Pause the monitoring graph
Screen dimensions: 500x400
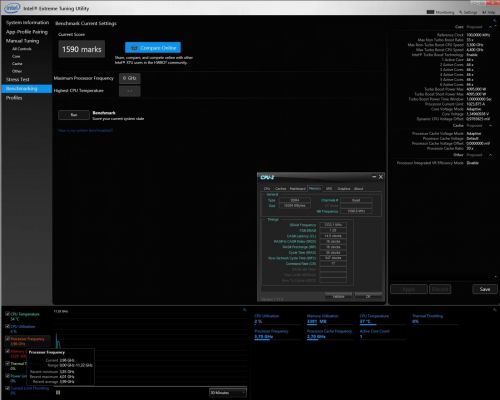pyautogui.click(x=58, y=392)
